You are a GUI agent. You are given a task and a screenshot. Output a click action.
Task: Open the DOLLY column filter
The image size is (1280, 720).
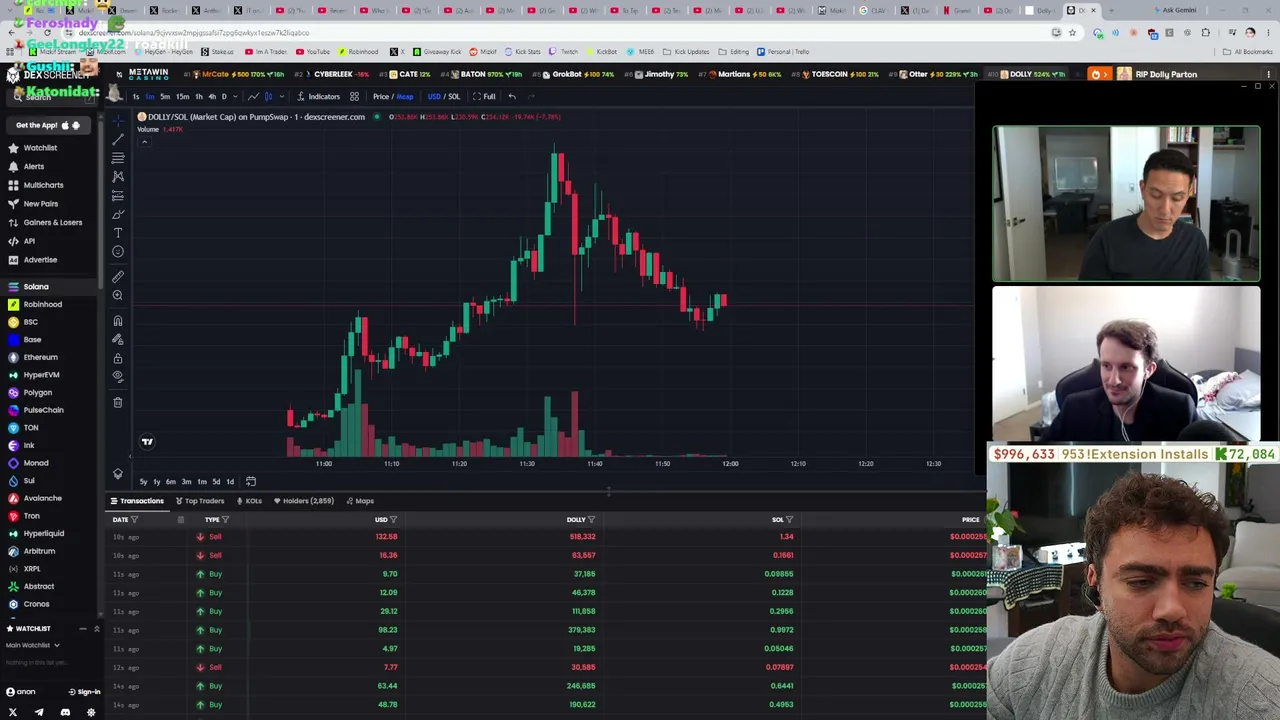pos(591,520)
